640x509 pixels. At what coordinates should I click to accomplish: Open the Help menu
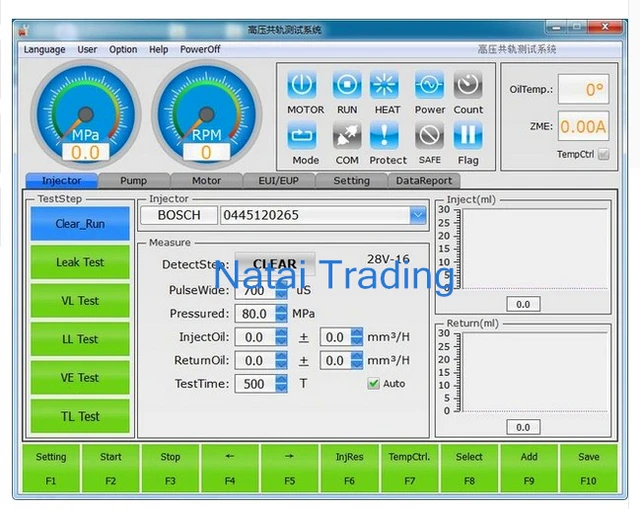pos(158,49)
